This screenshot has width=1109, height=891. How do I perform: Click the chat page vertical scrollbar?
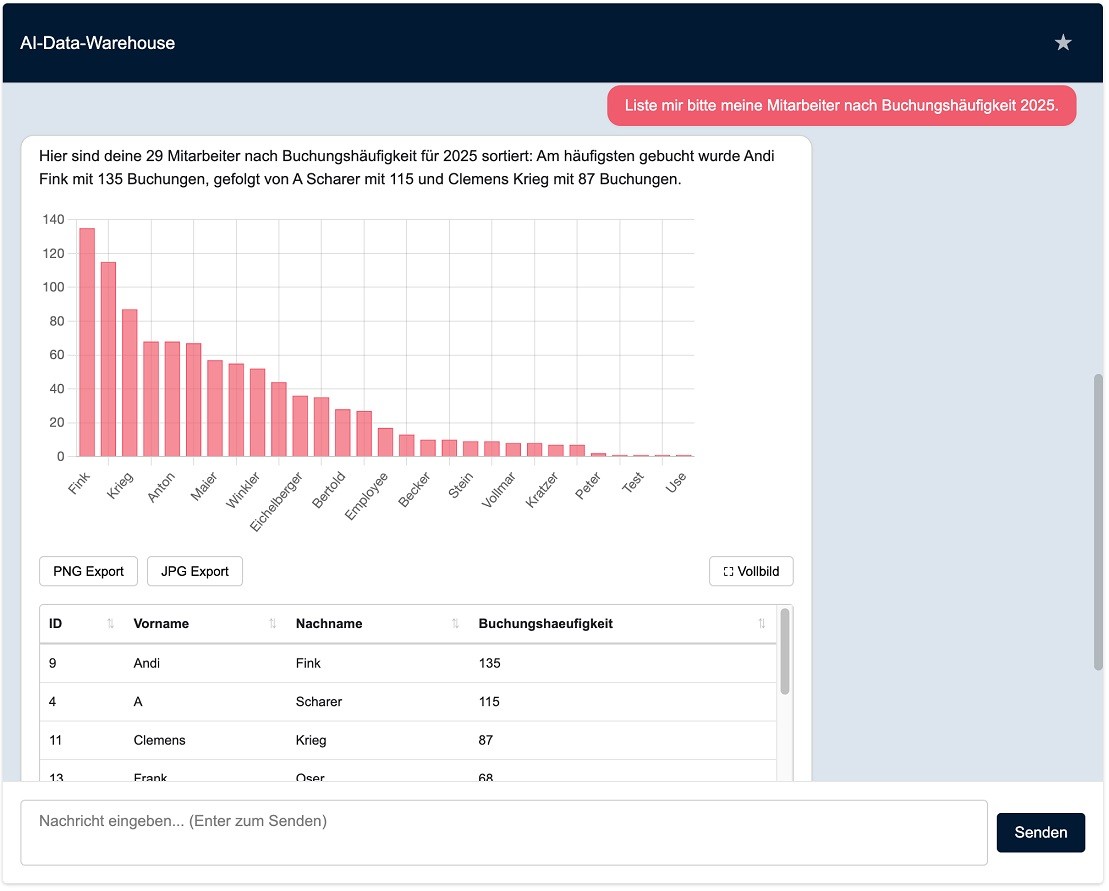click(x=1098, y=522)
